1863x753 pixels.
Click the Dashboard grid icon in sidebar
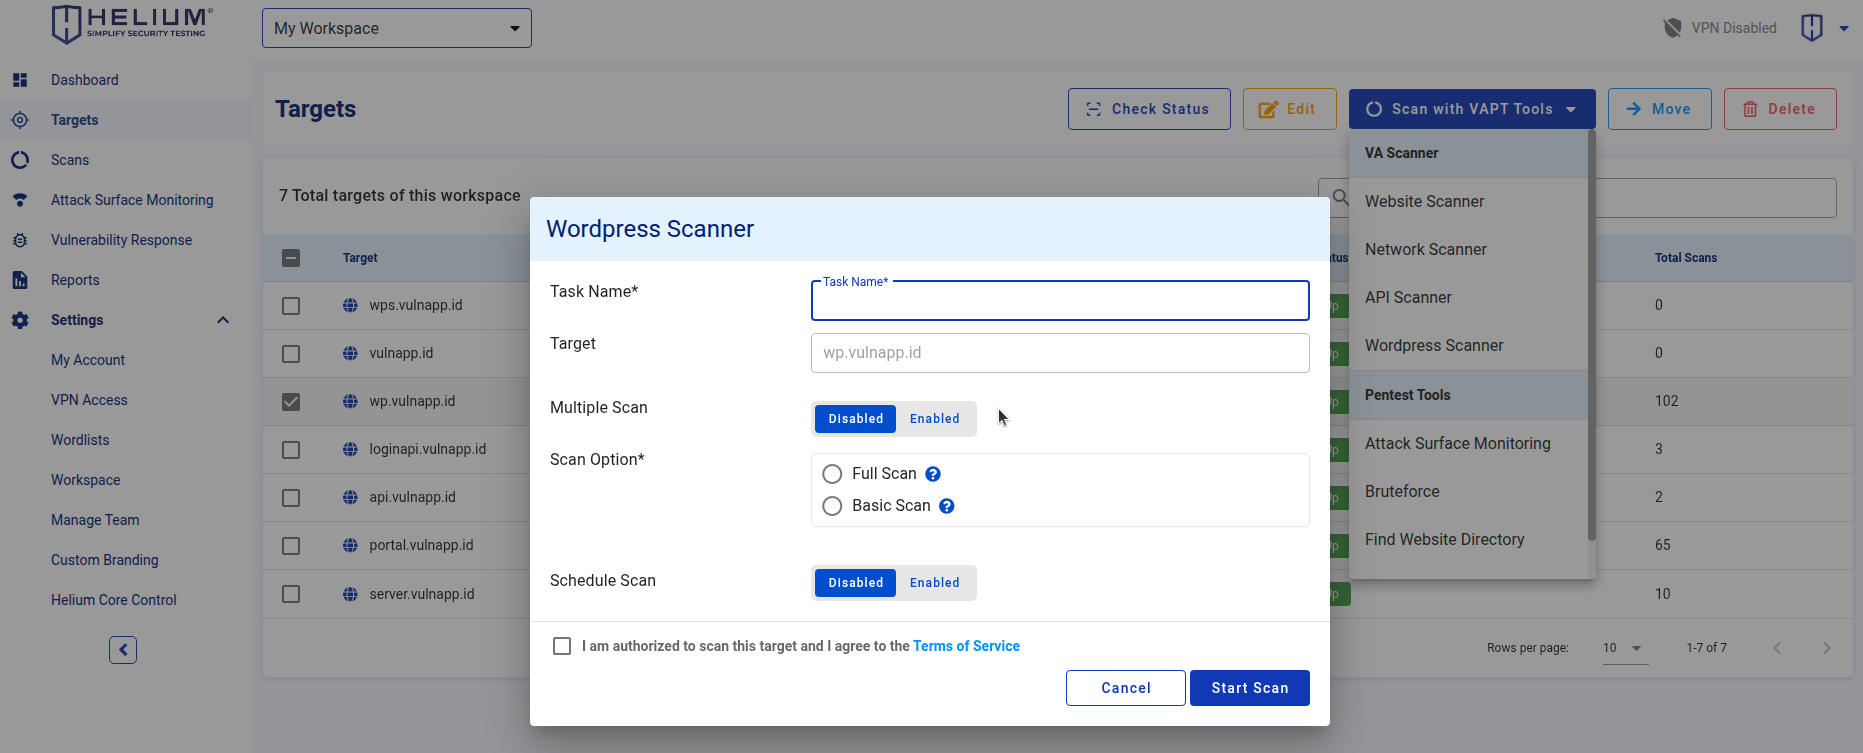point(20,80)
